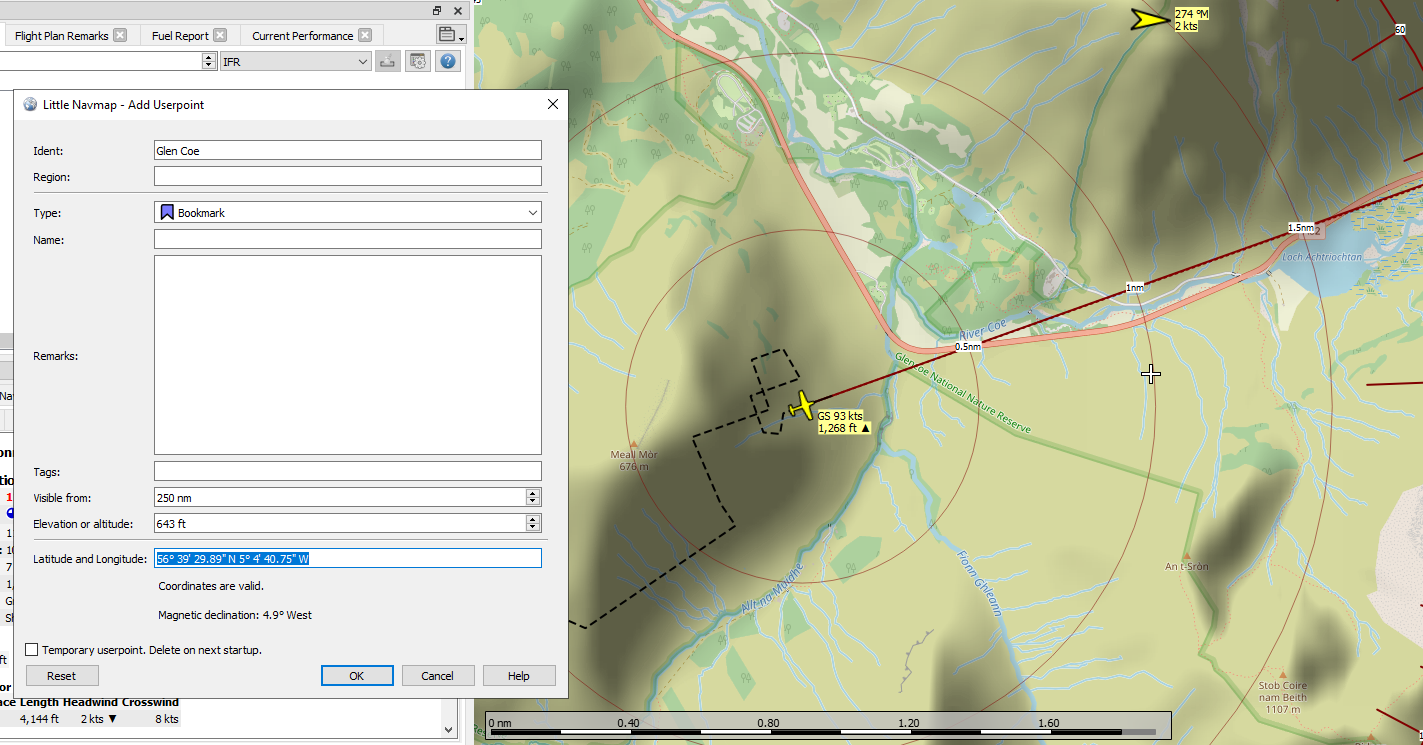This screenshot has width=1423, height=745.
Task: Open the IFR flight type dropdown
Action: 296,62
